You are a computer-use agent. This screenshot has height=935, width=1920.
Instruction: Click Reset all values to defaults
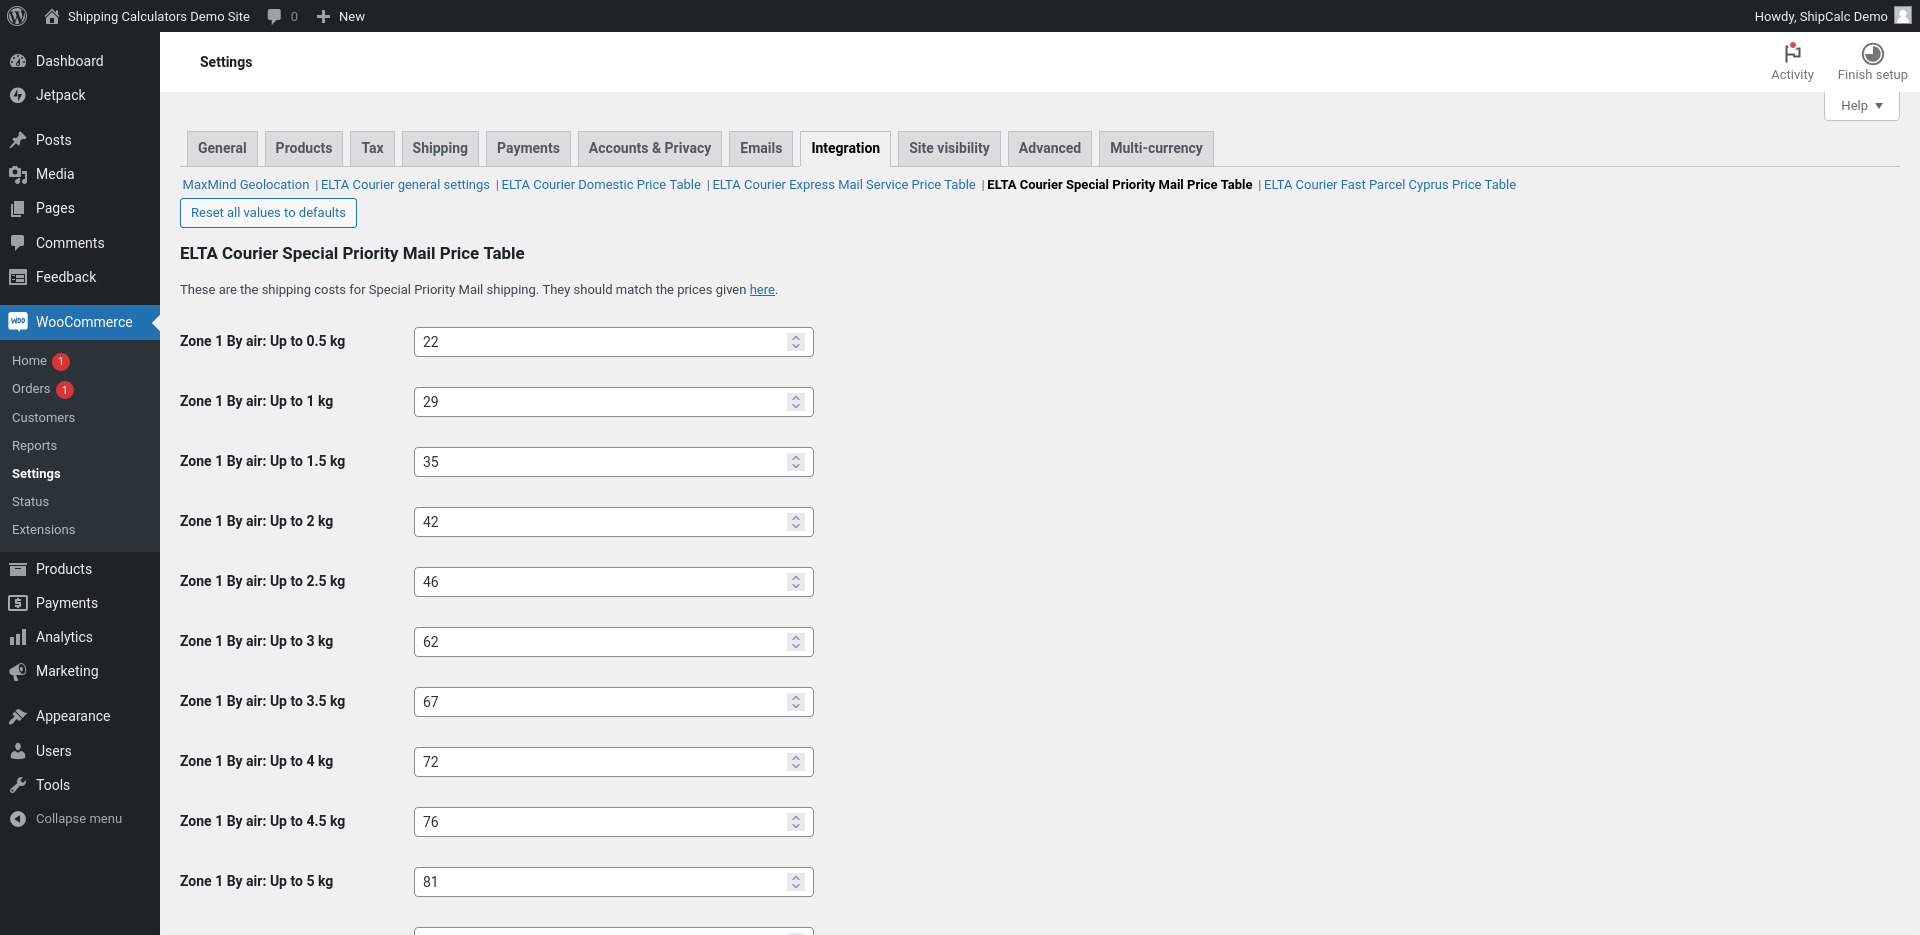pyautogui.click(x=268, y=212)
